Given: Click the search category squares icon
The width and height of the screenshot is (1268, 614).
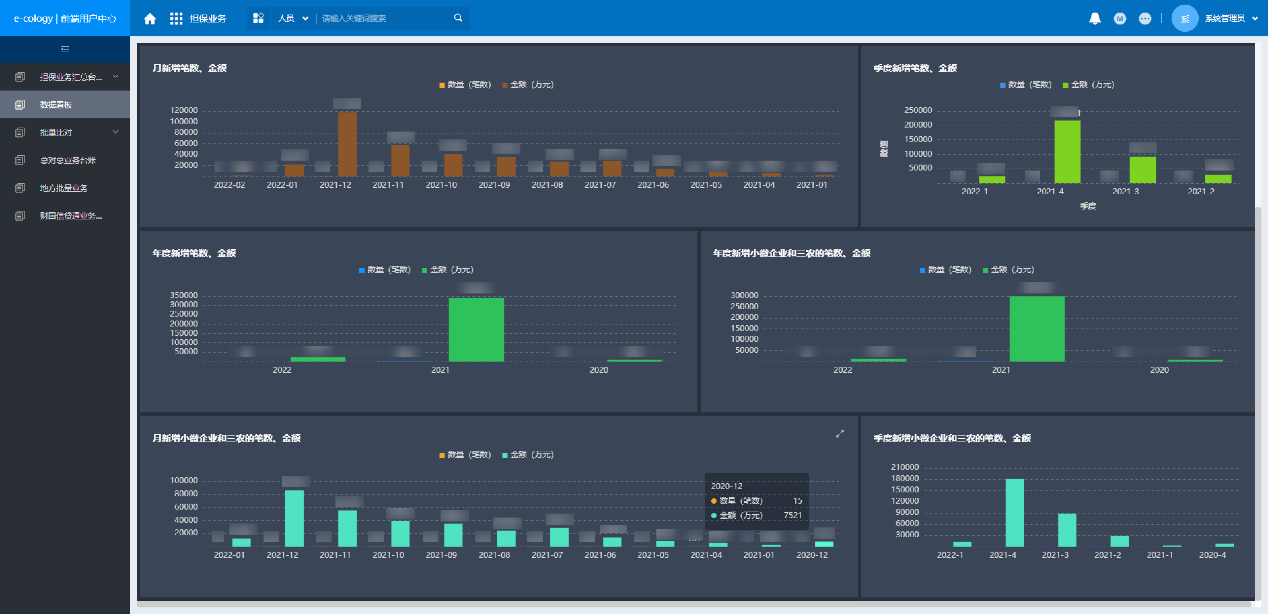Looking at the screenshot, I should point(258,18).
